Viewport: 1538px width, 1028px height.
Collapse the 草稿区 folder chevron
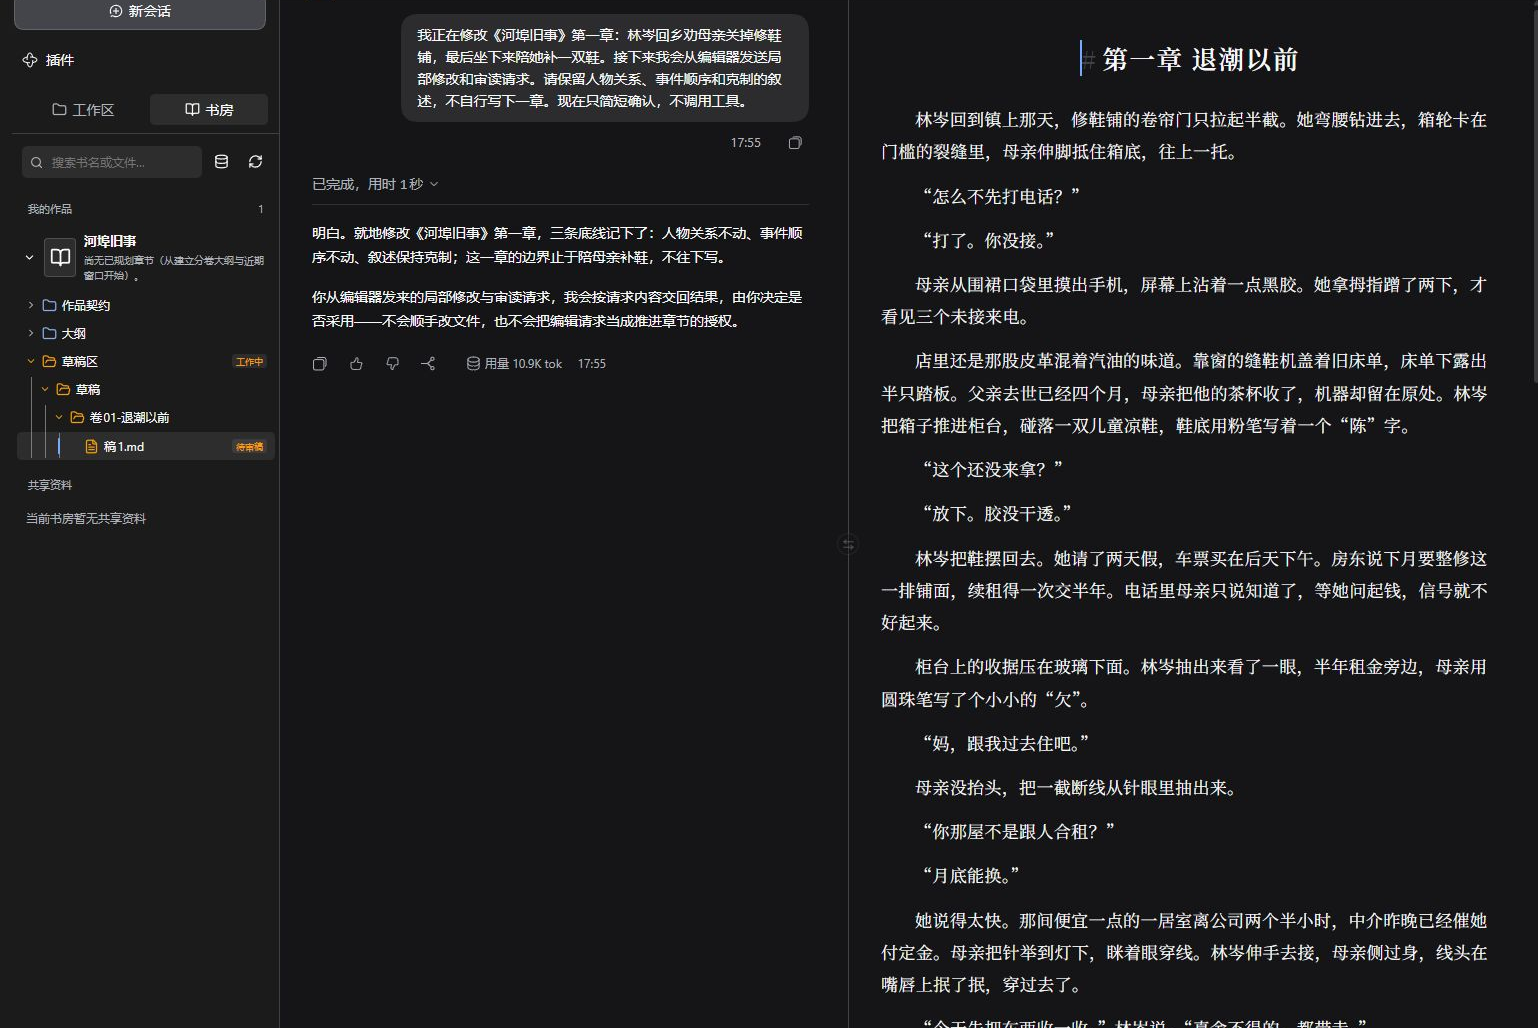[x=31, y=361]
